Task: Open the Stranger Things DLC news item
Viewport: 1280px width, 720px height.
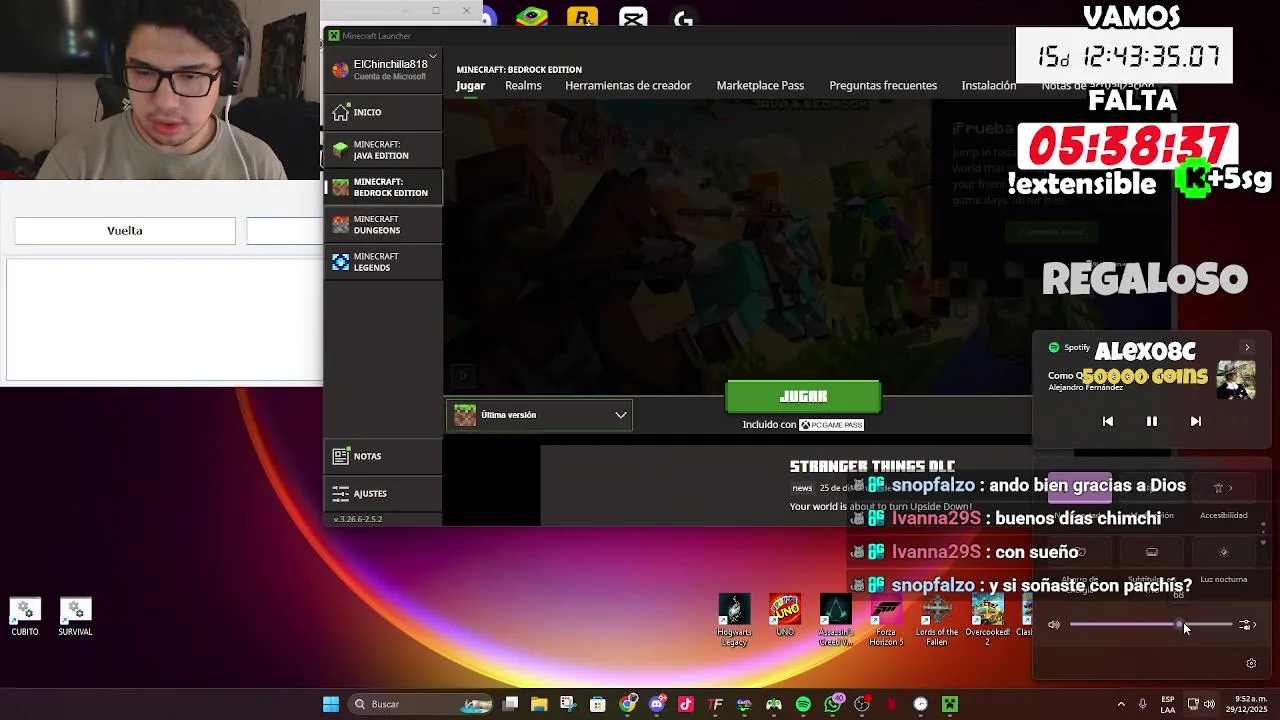Action: pyautogui.click(x=872, y=466)
